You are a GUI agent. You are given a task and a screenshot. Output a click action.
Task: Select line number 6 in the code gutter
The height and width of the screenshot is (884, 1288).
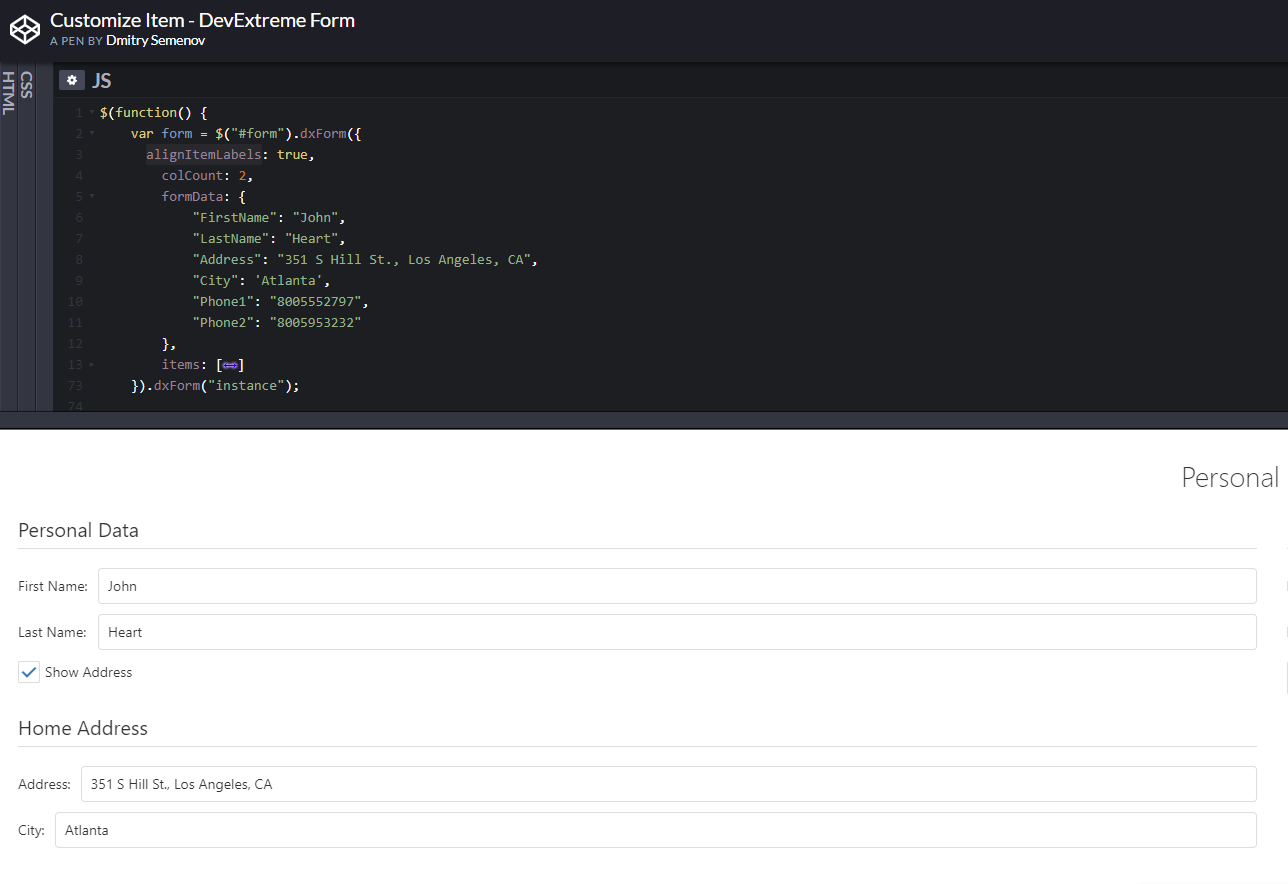coord(78,217)
